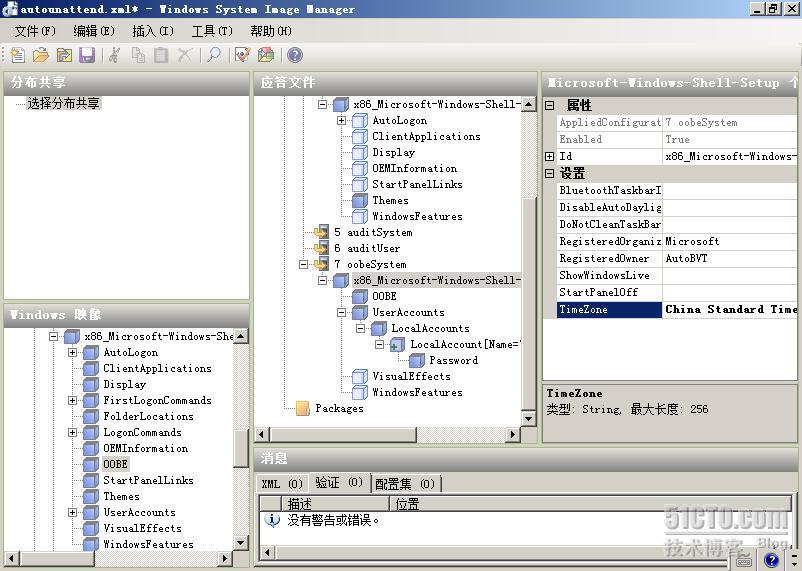Image resolution: width=802 pixels, height=571 pixels.
Task: Collapse the 属性 section in properties pane
Action: tap(550, 105)
